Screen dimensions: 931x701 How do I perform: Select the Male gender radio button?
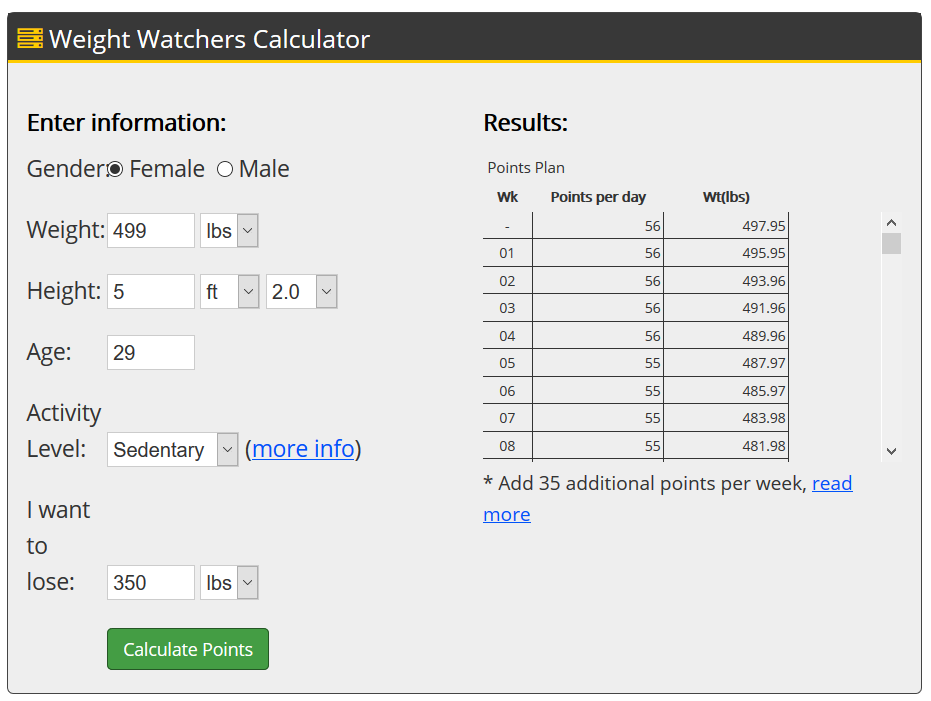[x=224, y=169]
